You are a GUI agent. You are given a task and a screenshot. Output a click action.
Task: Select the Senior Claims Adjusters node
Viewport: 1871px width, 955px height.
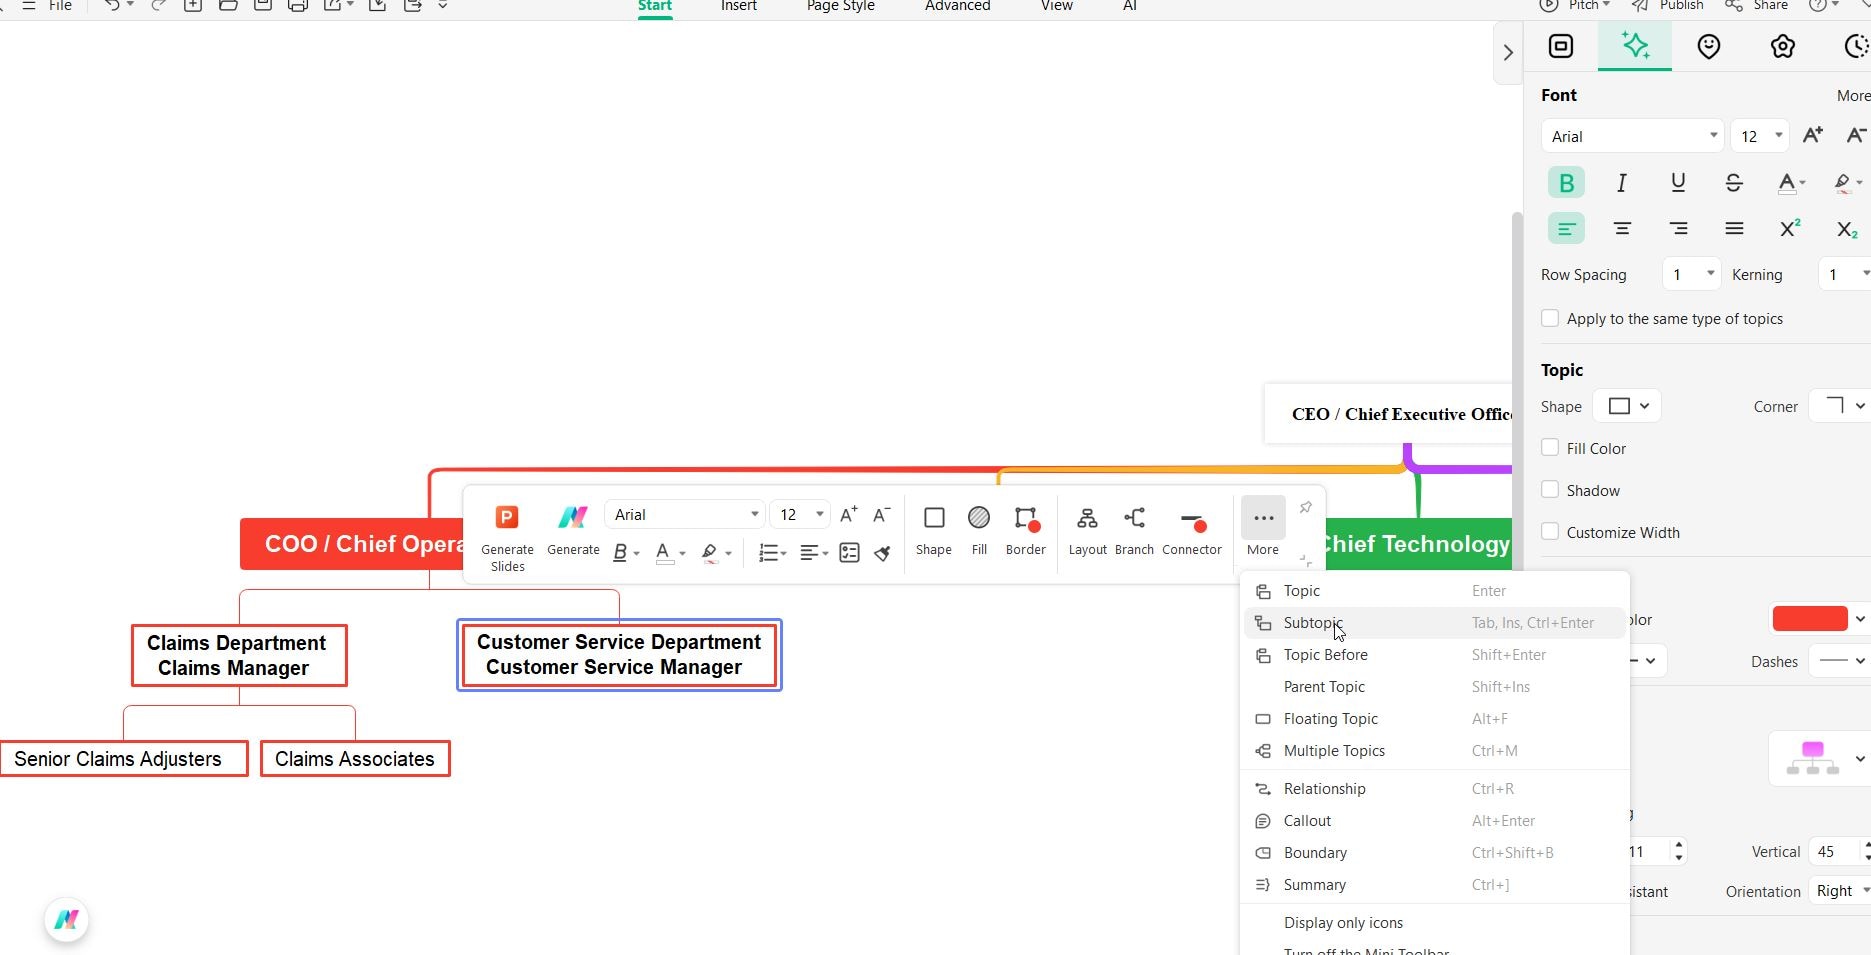click(x=124, y=759)
